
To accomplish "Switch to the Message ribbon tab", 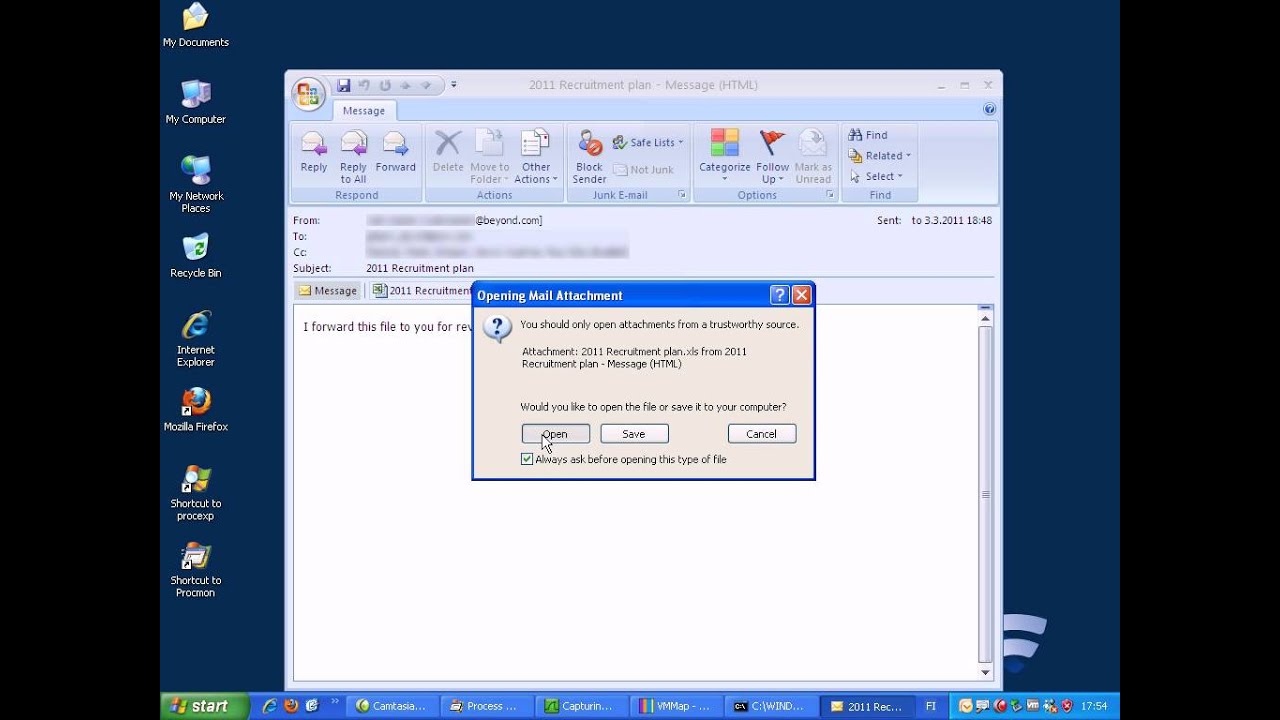I will (x=364, y=111).
